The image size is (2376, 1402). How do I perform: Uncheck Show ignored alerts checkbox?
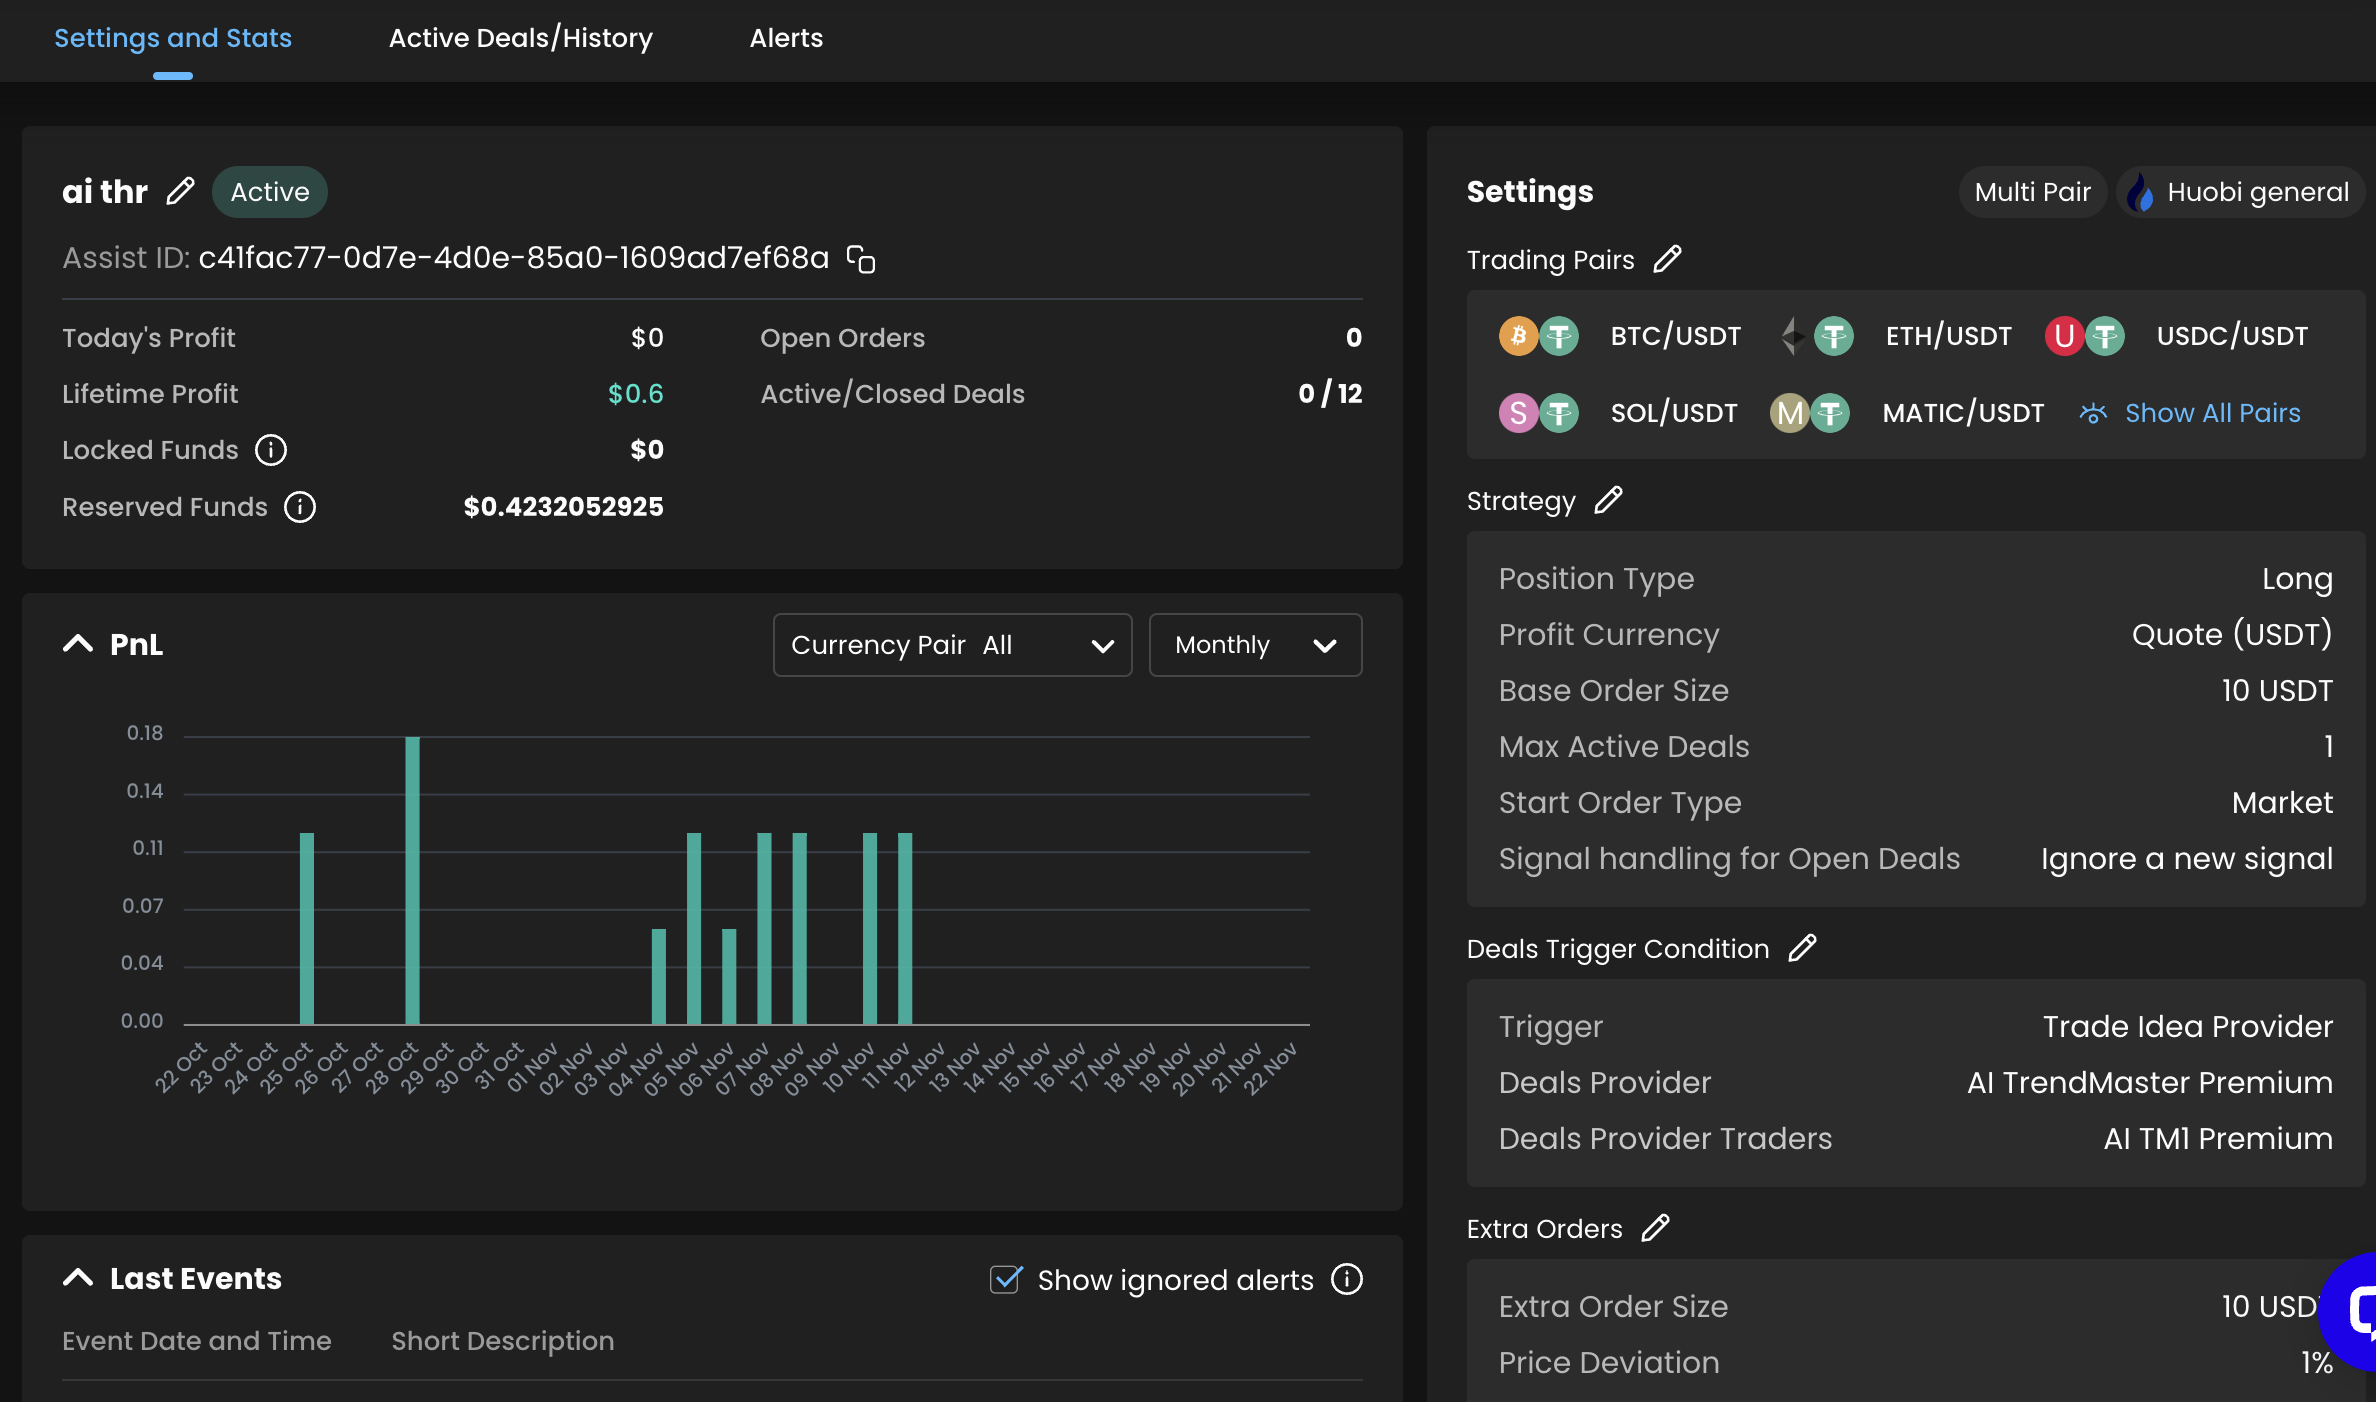[x=1005, y=1279]
